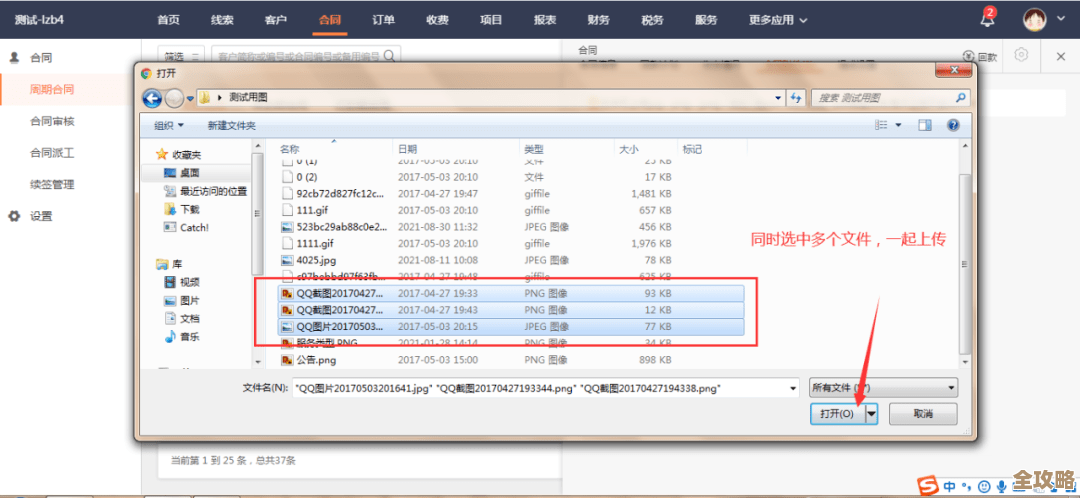This screenshot has height=498, width=1080.
Task: Open 报表 in top navigation
Action: pyautogui.click(x=545, y=20)
